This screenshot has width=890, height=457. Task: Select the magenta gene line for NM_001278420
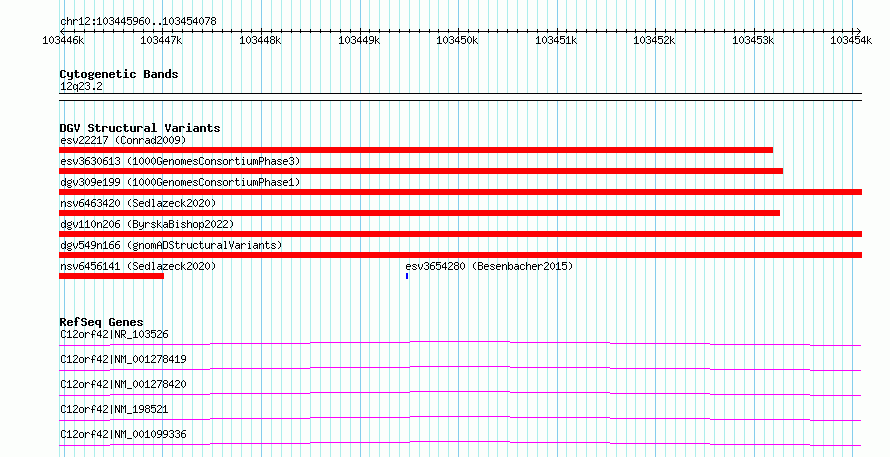tap(460, 393)
